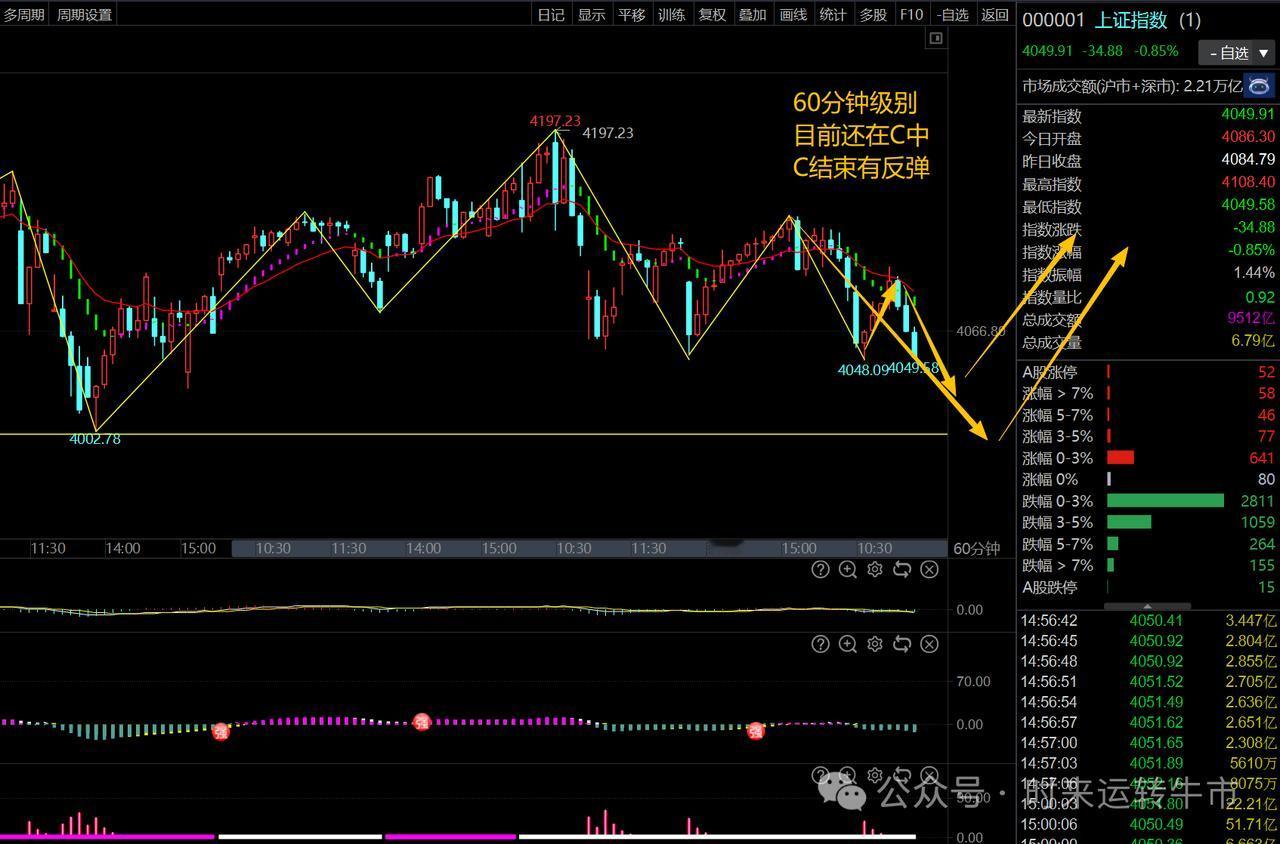Click the 跌幅 3-5% row label
Image resolution: width=1280 pixels, height=844 pixels.
1057,522
